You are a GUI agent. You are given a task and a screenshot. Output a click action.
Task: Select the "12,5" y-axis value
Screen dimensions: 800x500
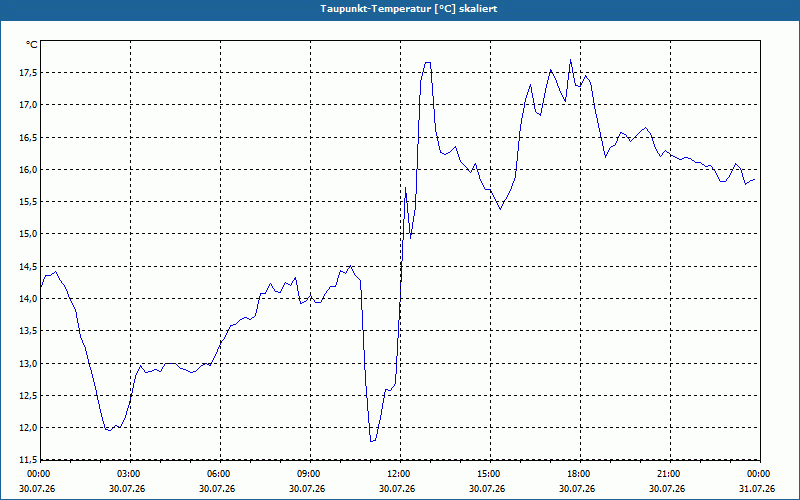28,396
